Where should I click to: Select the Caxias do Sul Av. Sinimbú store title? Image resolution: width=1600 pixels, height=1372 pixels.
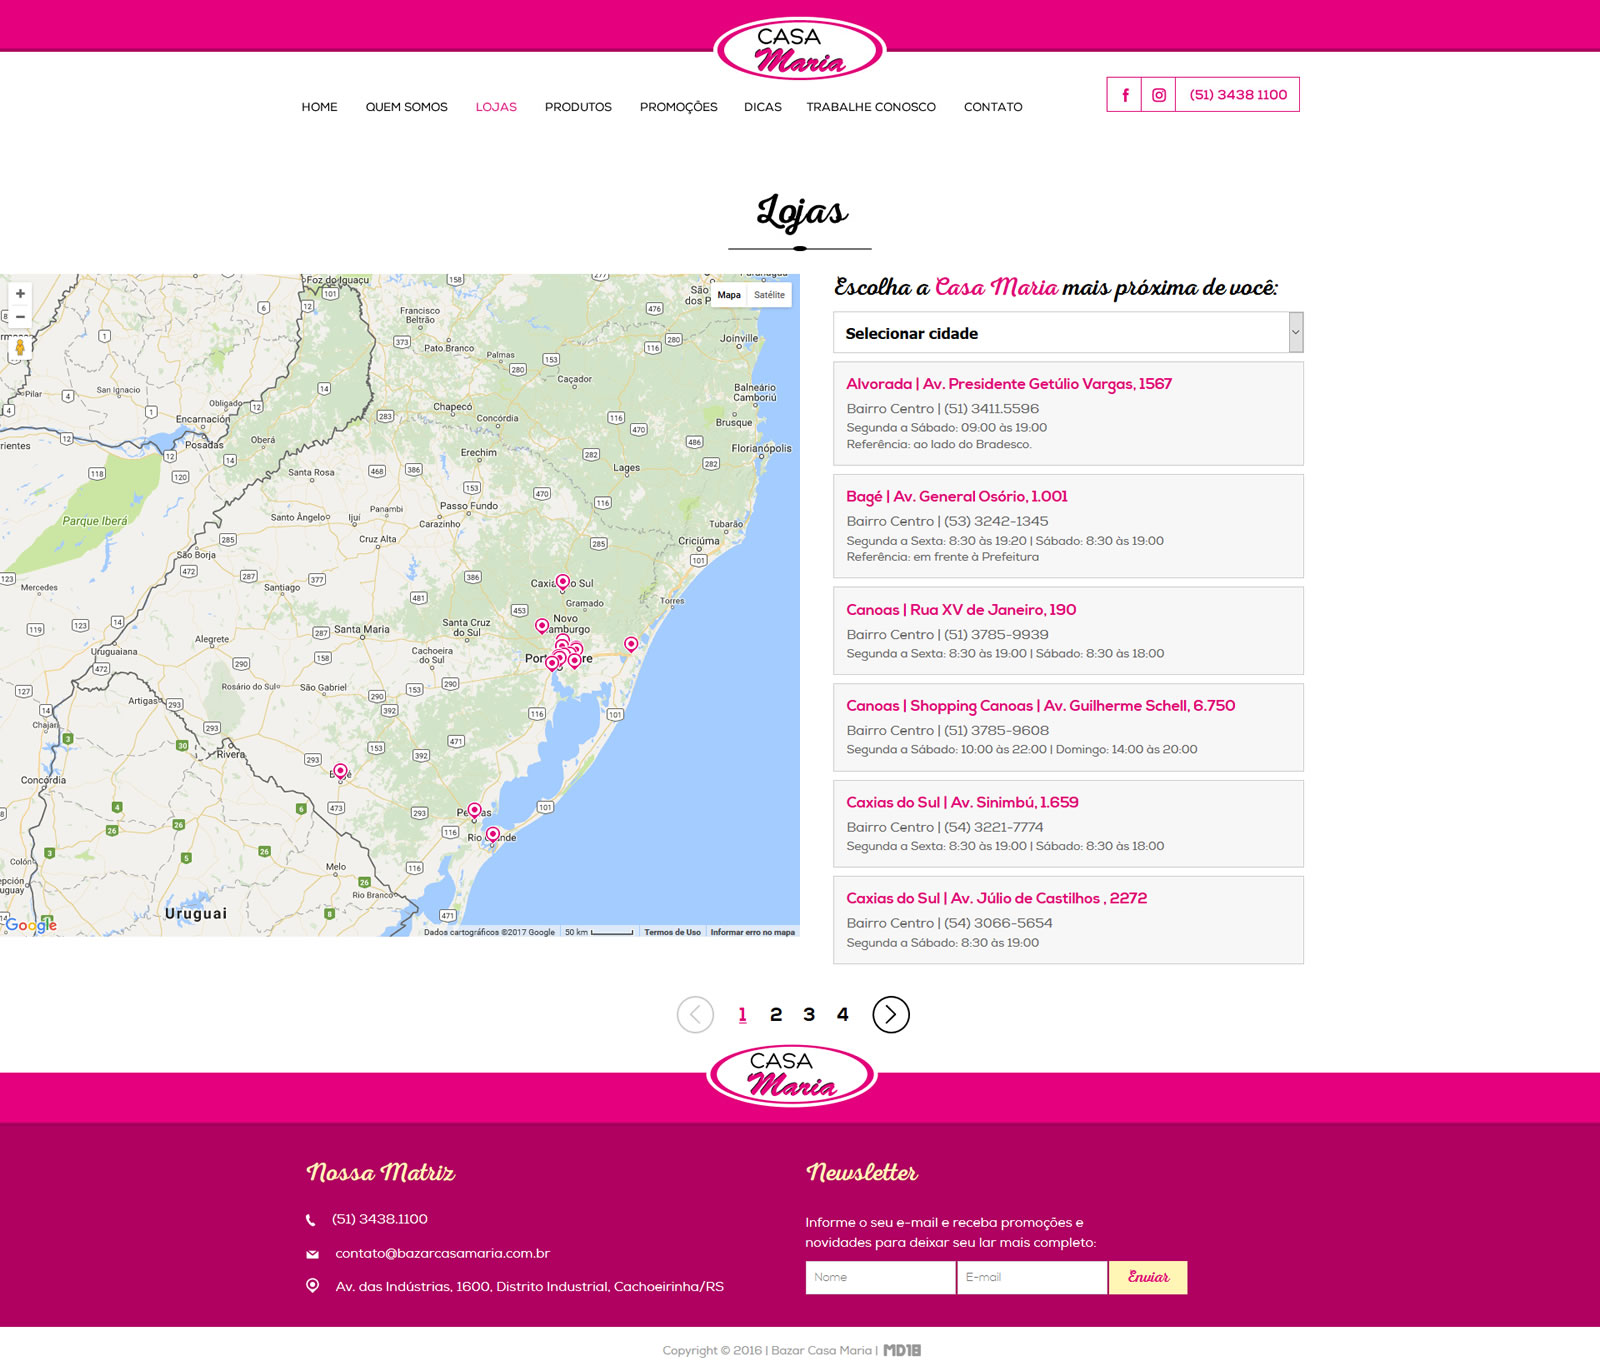(x=962, y=803)
